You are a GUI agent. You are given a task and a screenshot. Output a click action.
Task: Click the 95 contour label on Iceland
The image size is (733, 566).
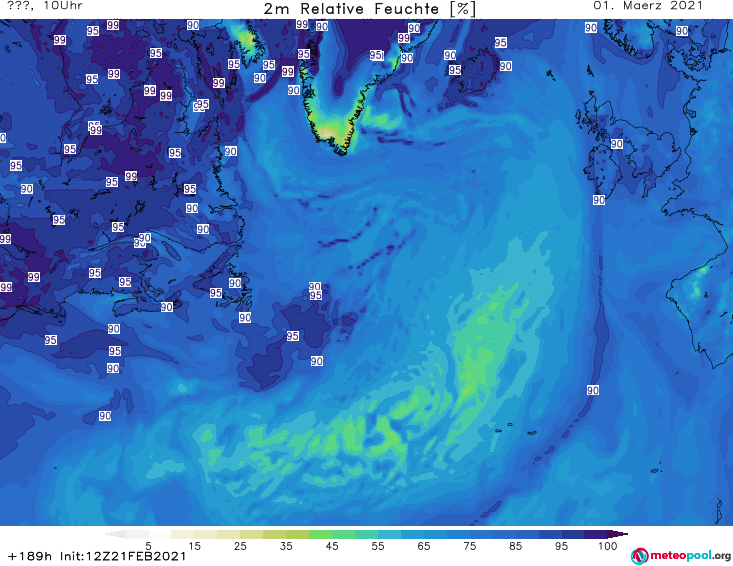pos(455,70)
